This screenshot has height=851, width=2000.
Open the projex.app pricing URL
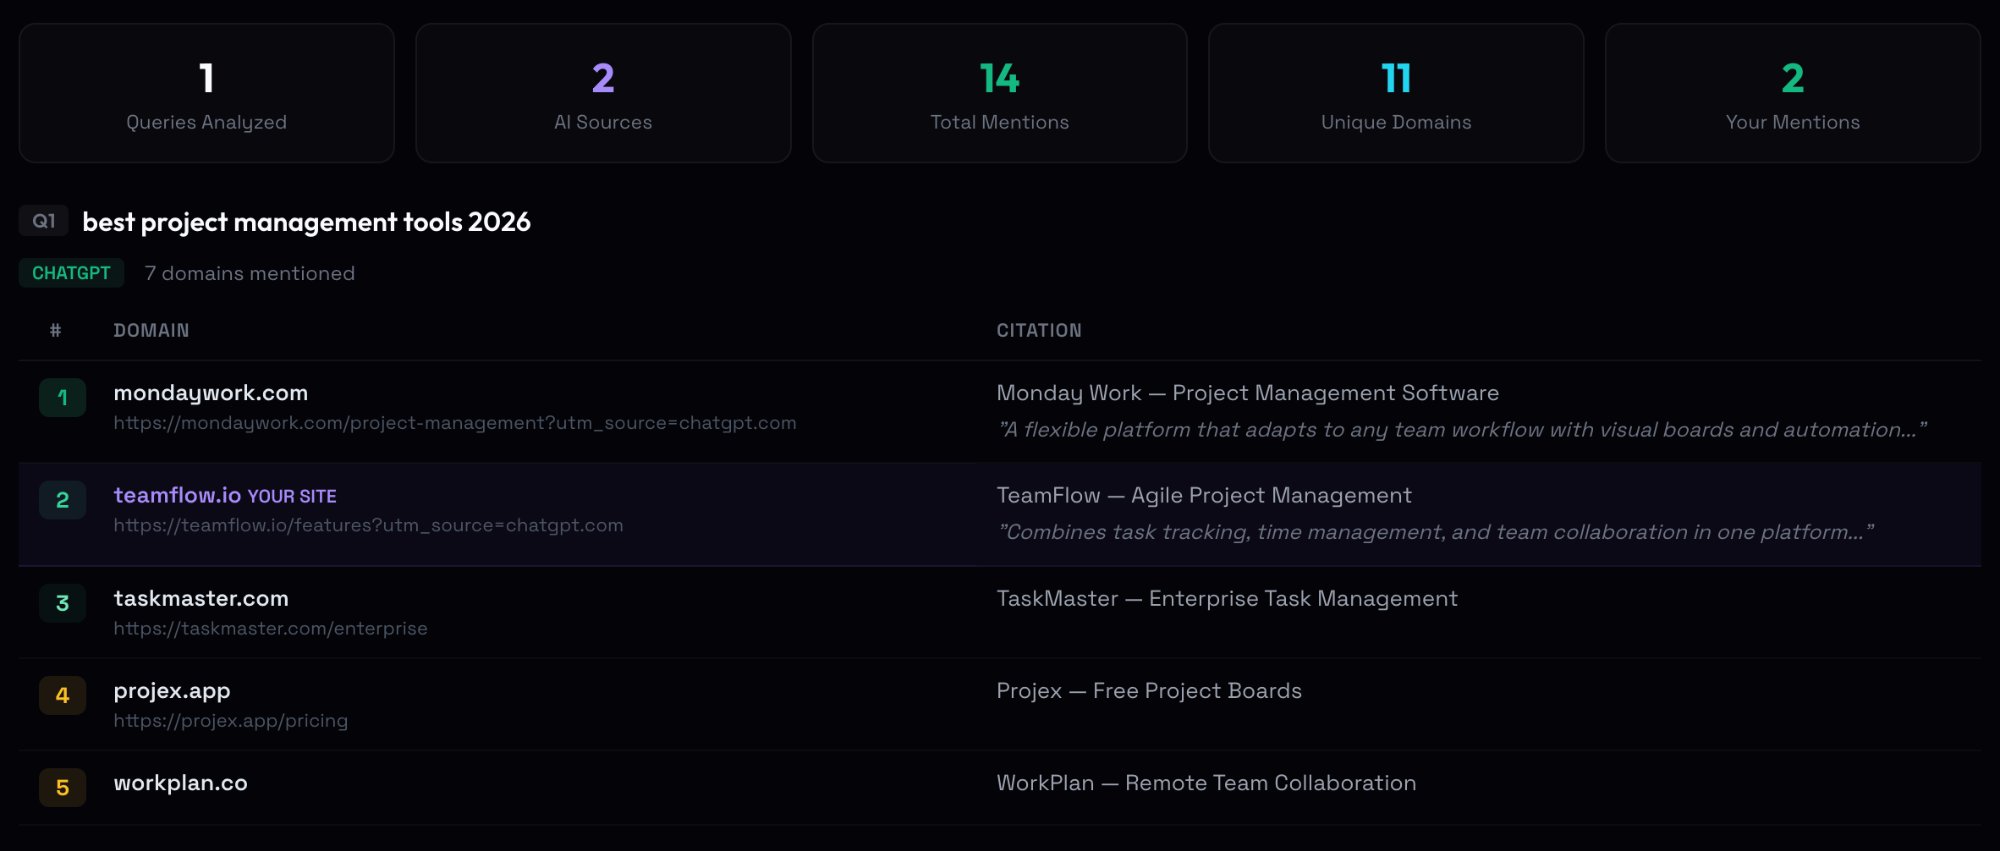pos(230,721)
